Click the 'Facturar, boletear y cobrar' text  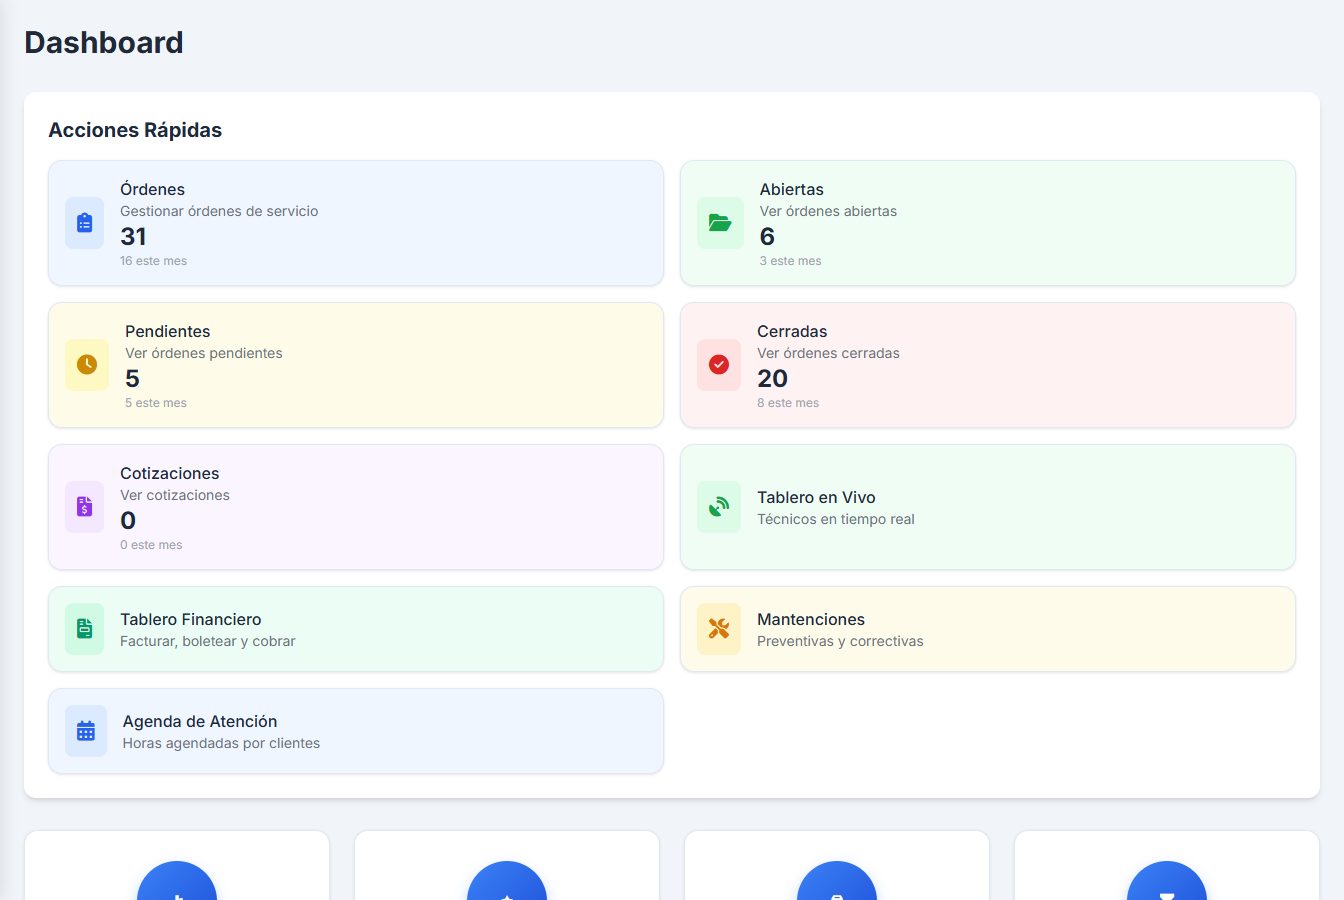pyautogui.click(x=208, y=641)
